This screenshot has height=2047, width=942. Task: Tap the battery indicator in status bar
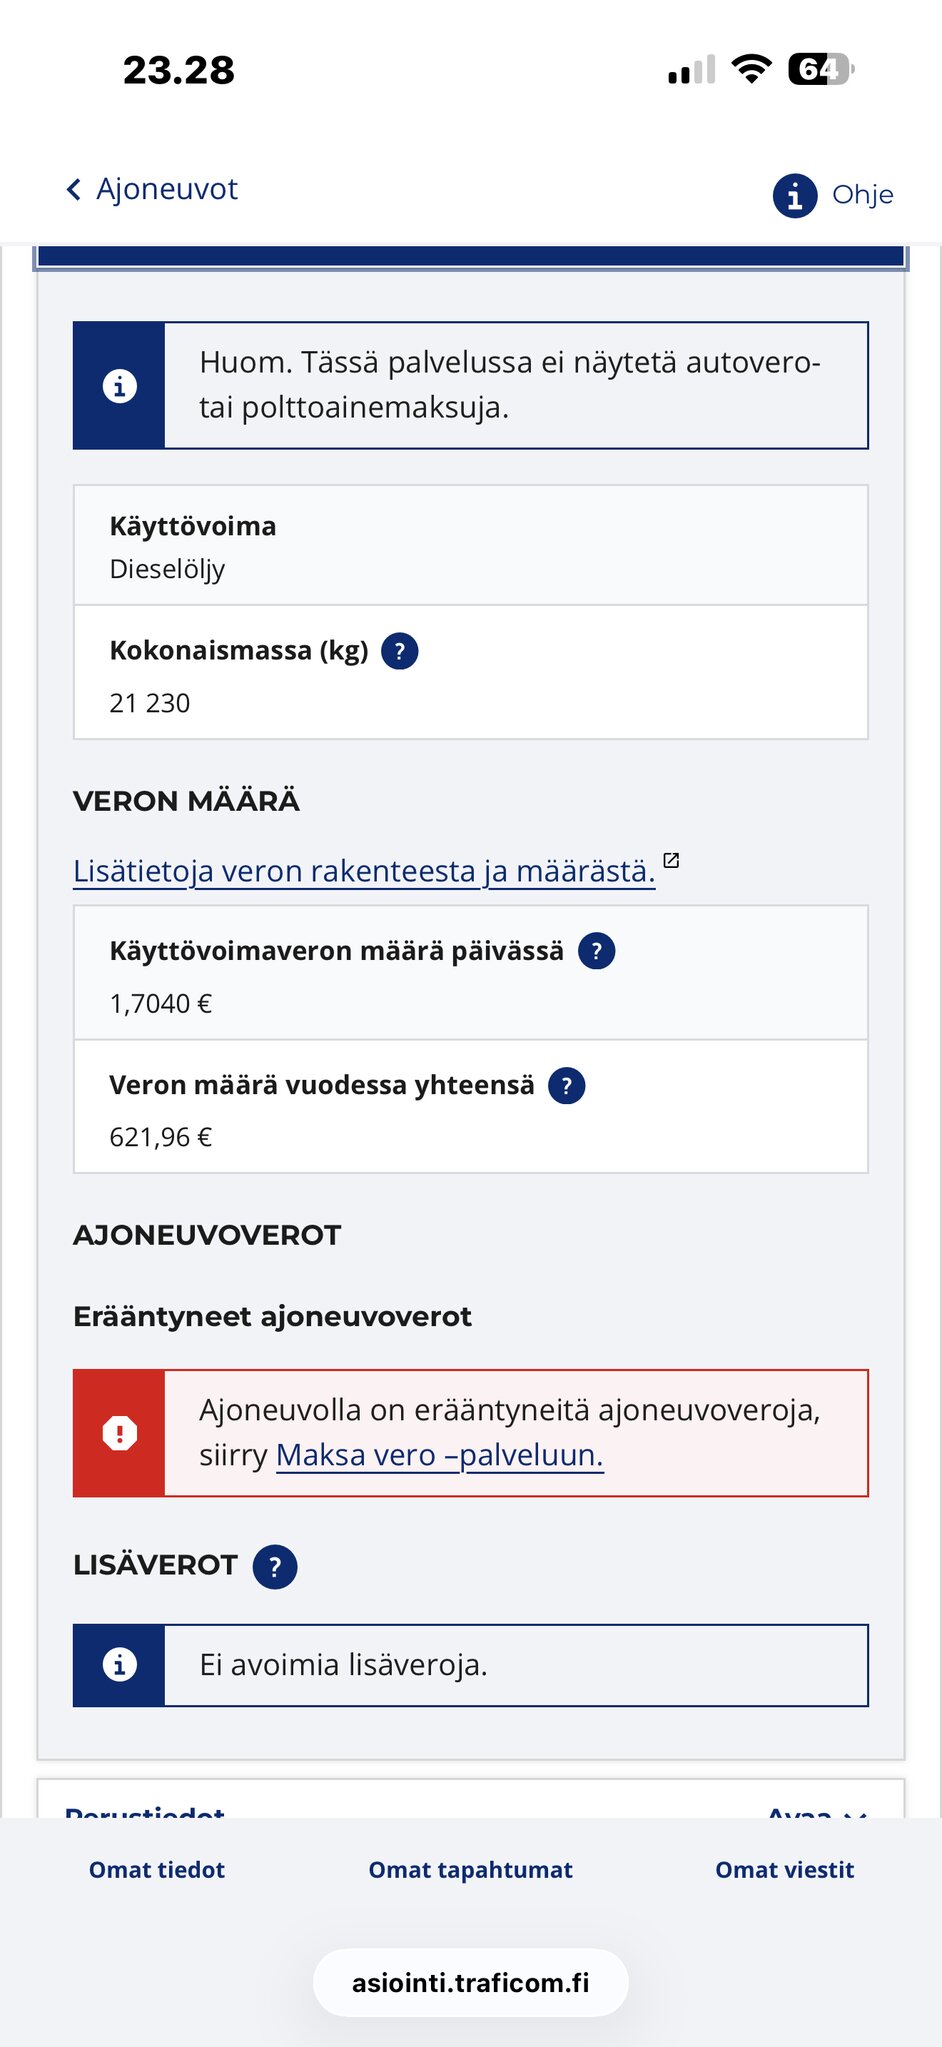click(821, 69)
